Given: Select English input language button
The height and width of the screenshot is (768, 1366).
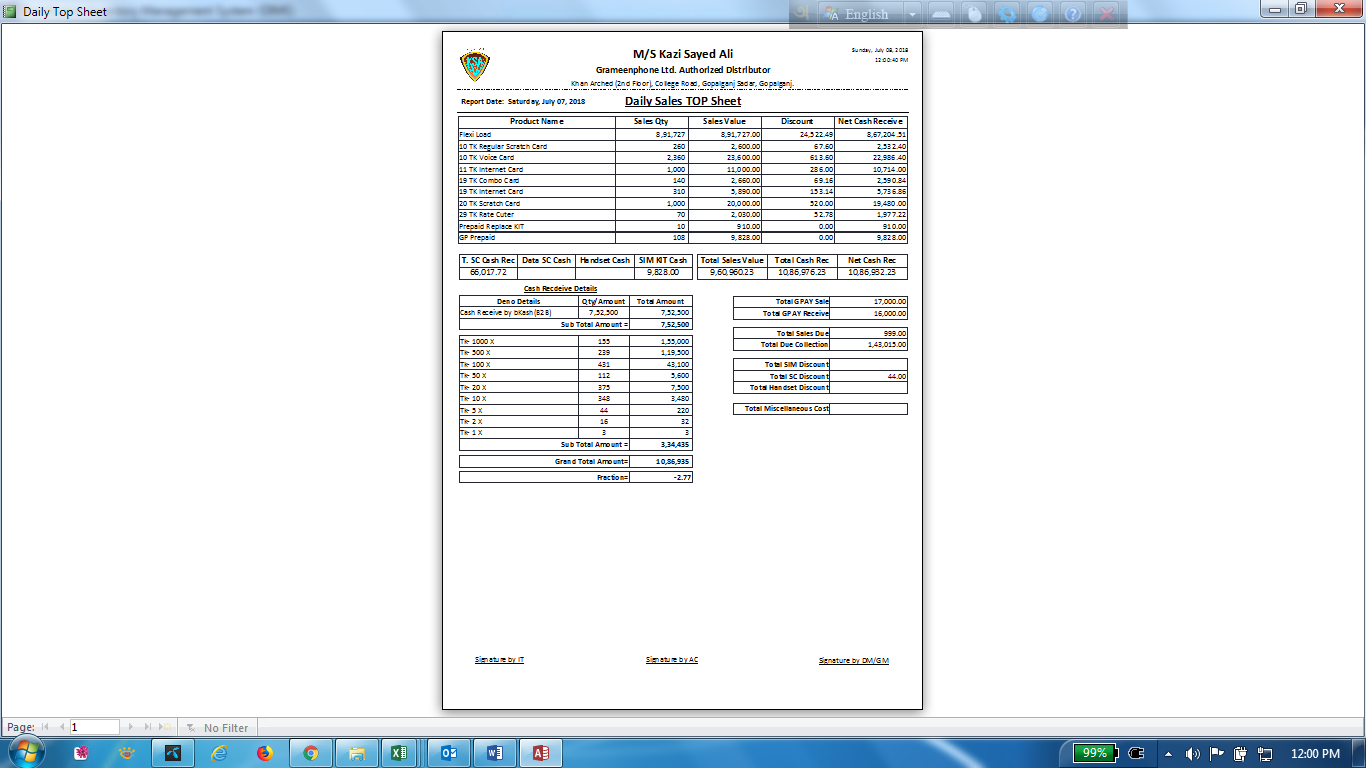Looking at the screenshot, I should pos(860,14).
